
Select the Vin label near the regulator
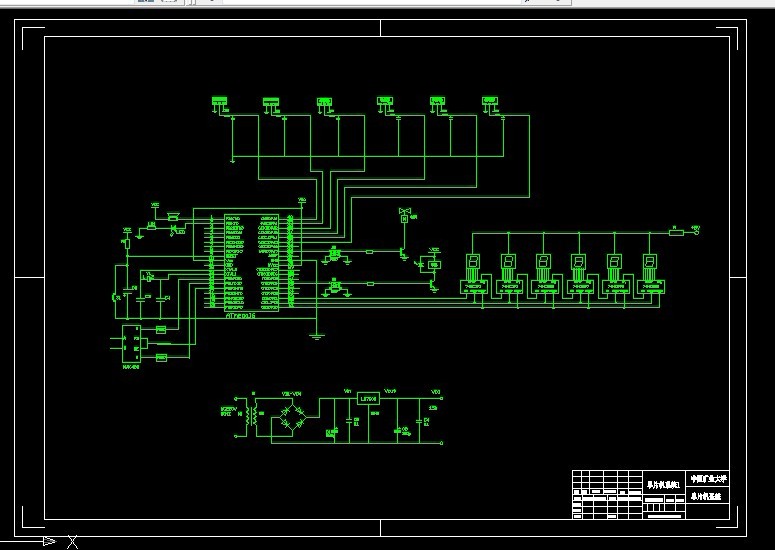coord(347,391)
